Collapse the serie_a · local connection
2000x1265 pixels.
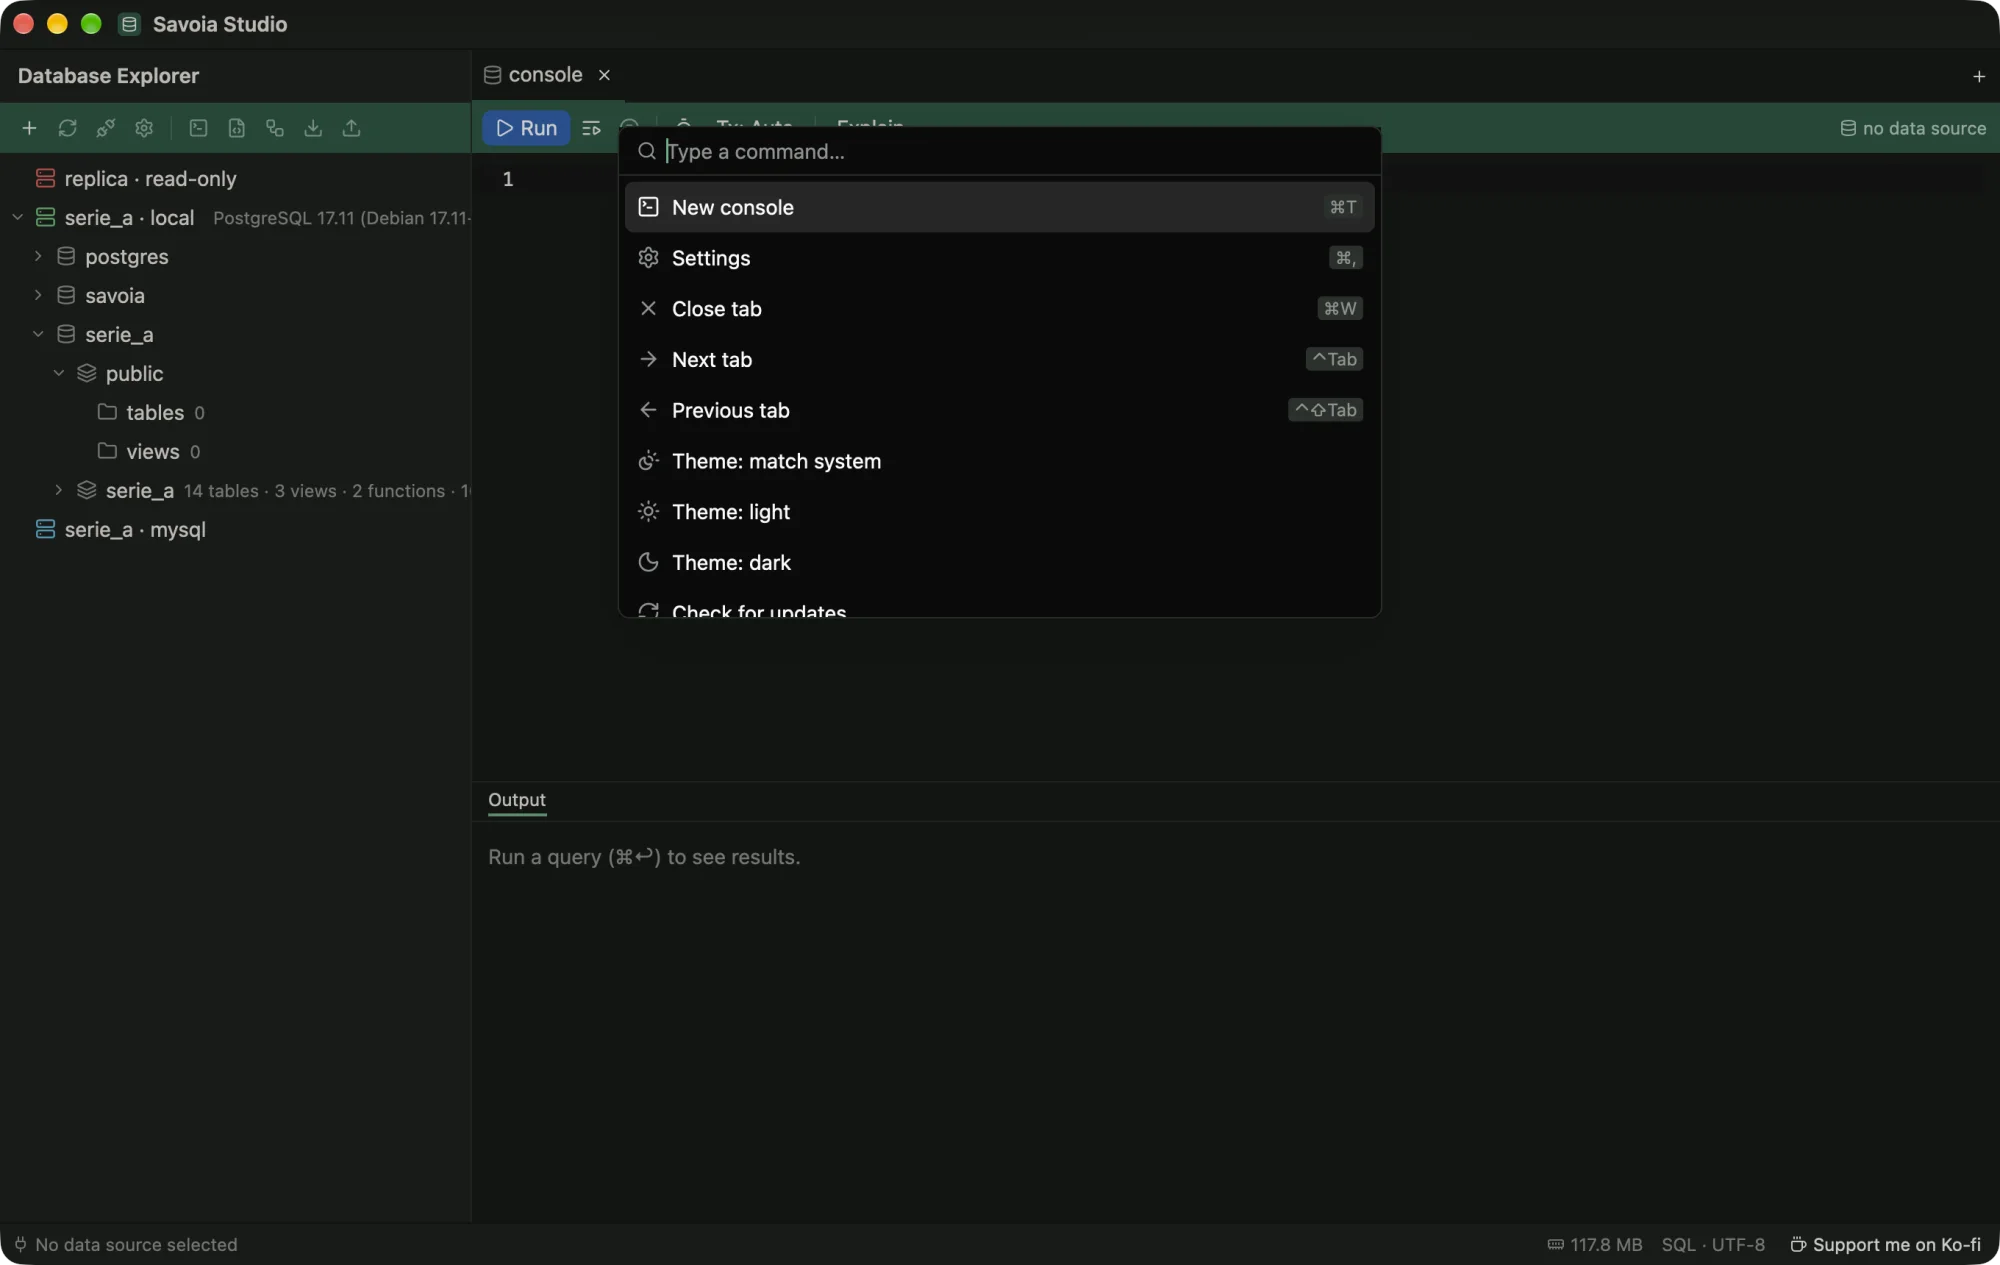17,217
